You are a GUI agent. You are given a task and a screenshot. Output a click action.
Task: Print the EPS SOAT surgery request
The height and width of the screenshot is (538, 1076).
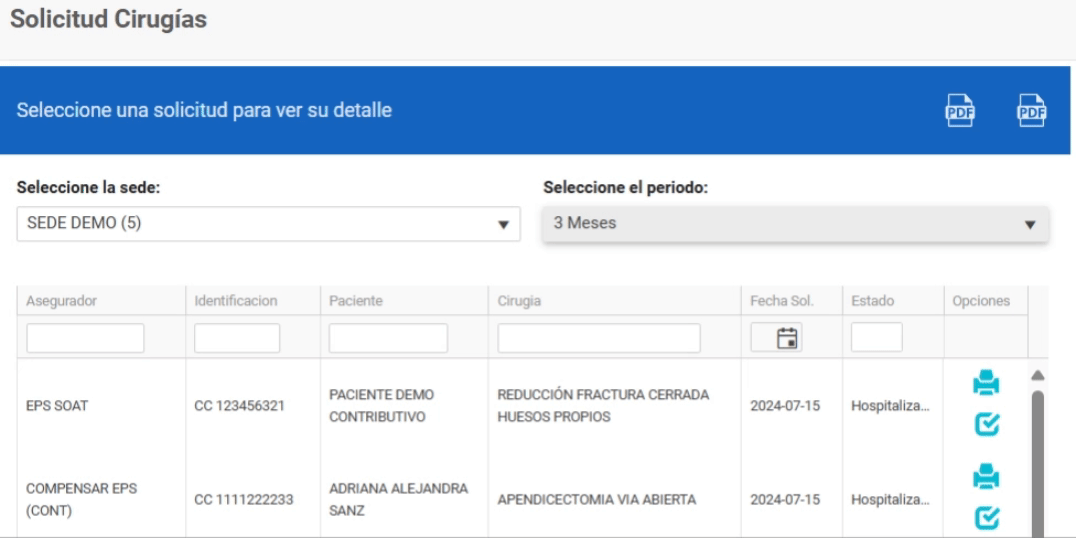coord(985,382)
